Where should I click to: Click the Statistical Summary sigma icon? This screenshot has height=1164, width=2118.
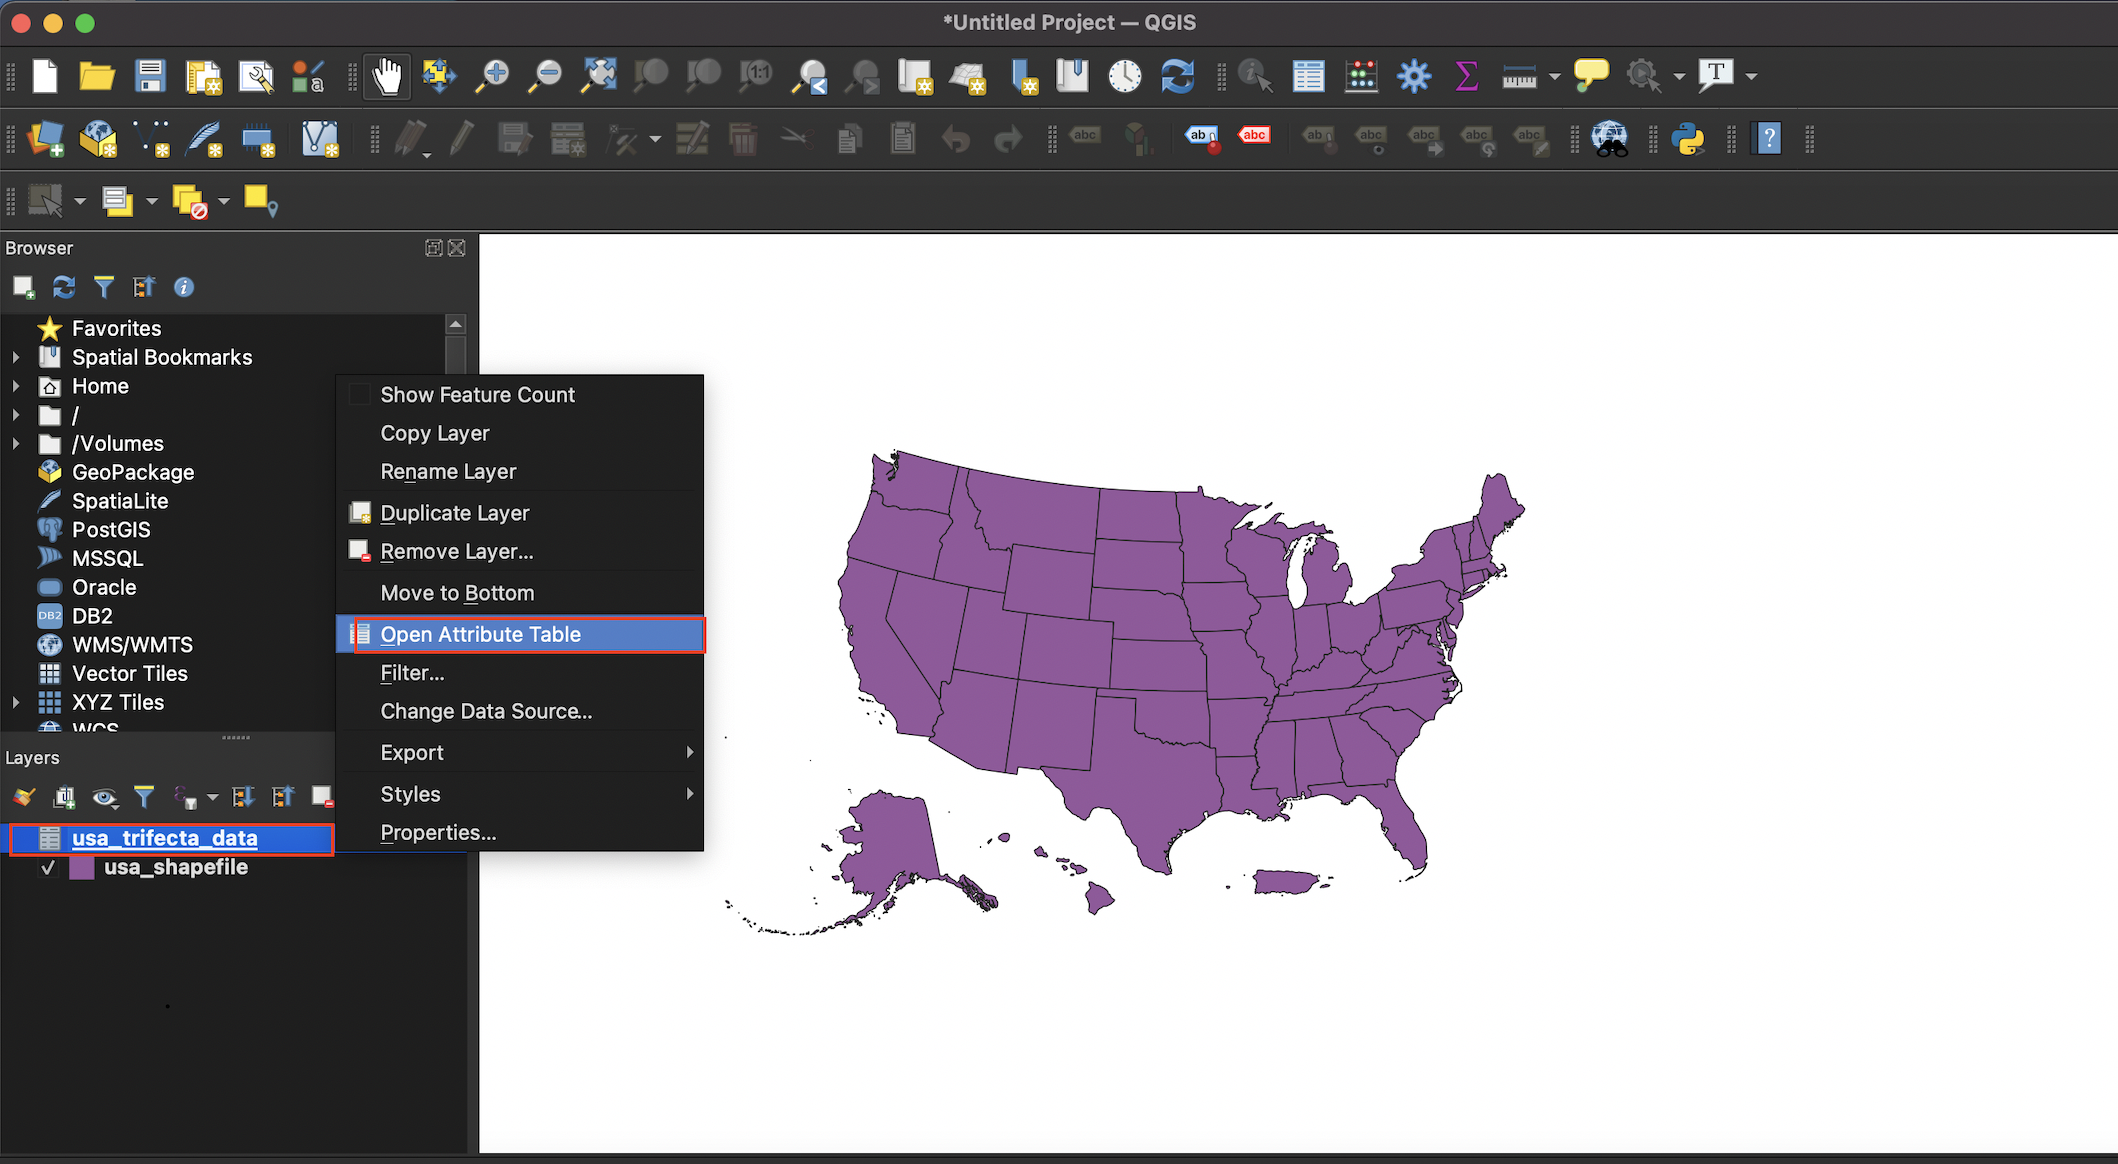click(x=1467, y=76)
